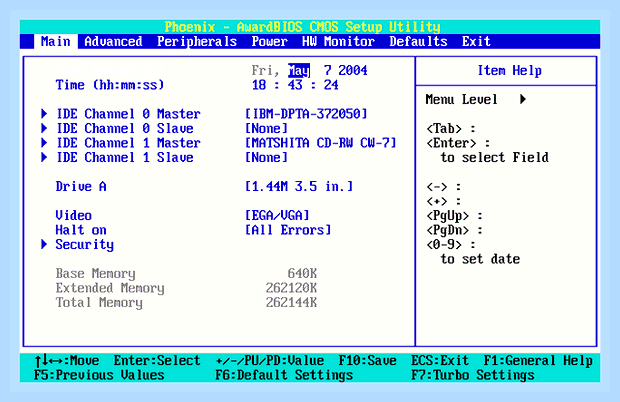Expand arrow beside IDE Channel 1 Slave
620x402 pixels.
point(44,157)
